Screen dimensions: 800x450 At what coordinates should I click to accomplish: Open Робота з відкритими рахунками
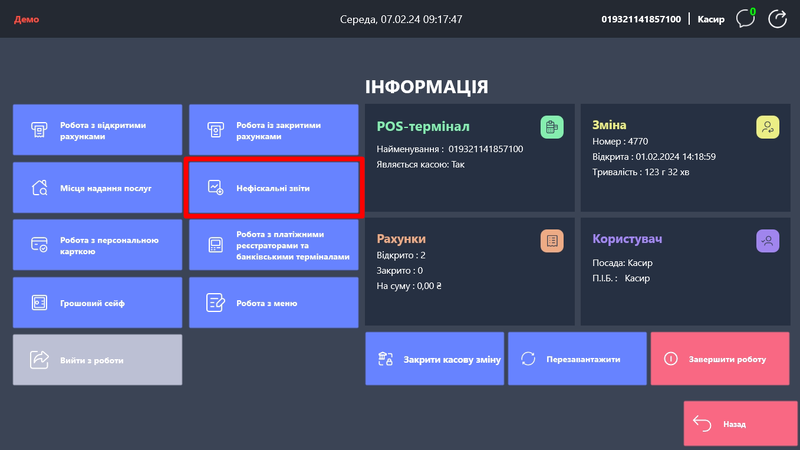[x=97, y=130]
